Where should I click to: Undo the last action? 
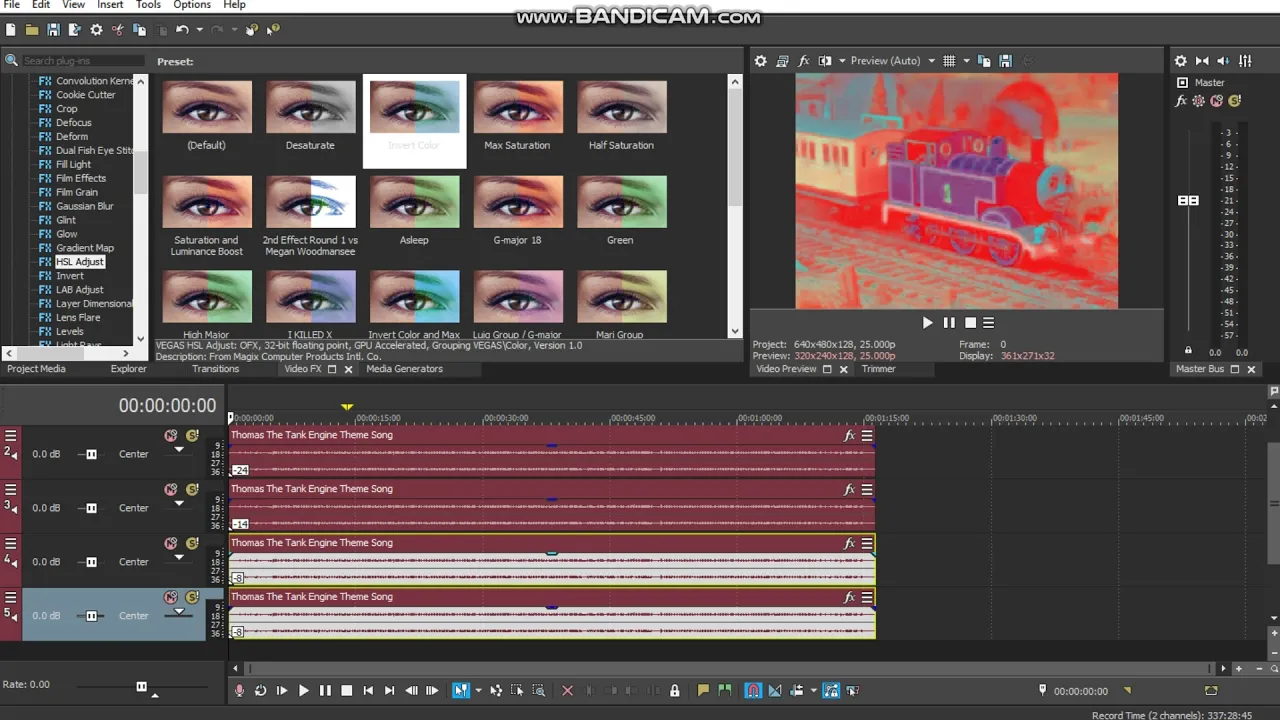point(182,30)
